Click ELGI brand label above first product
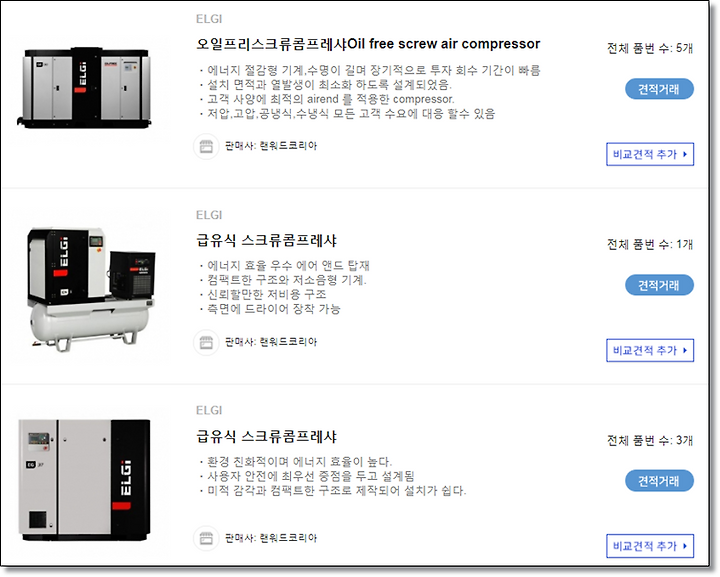This screenshot has height=577, width=720. [x=209, y=19]
